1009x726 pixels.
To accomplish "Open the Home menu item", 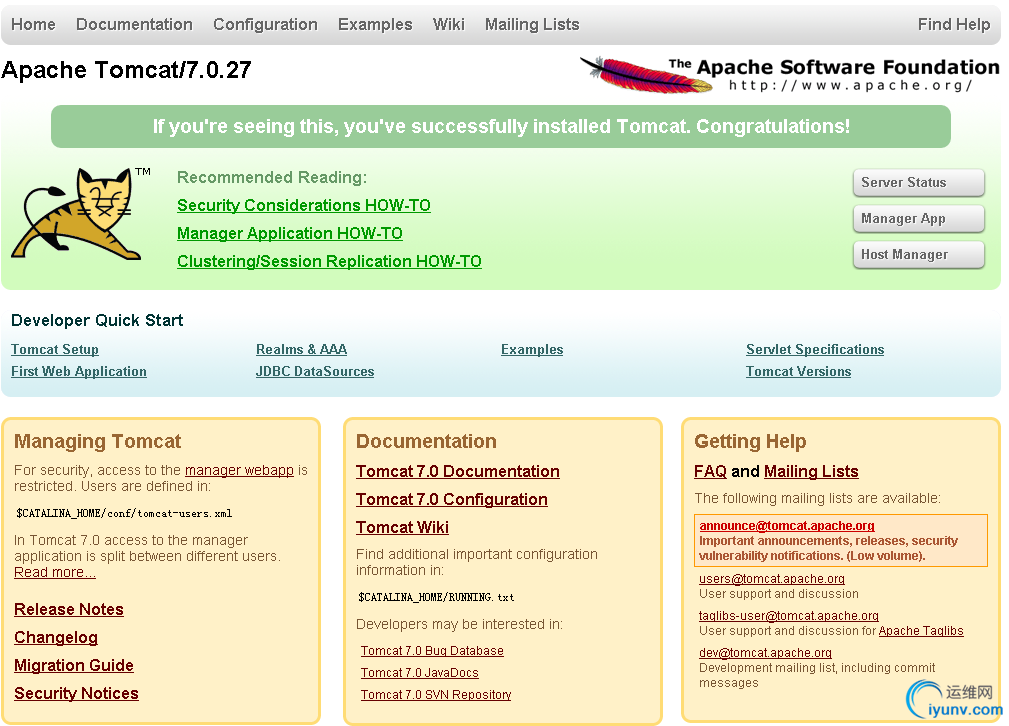I will [33, 24].
